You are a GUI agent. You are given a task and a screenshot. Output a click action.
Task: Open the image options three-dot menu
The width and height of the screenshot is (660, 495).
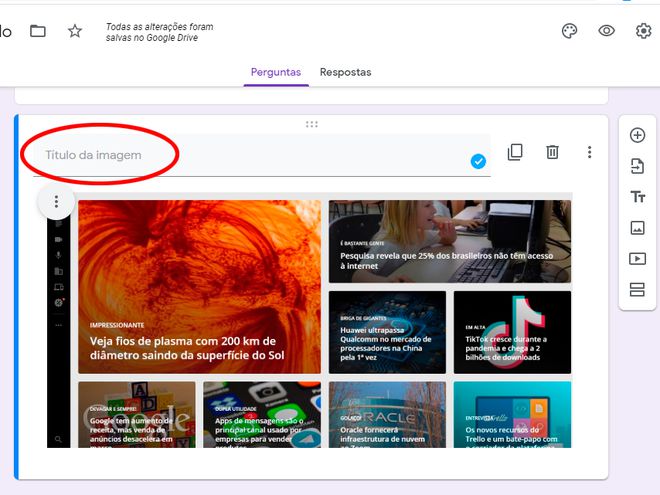tap(56, 202)
